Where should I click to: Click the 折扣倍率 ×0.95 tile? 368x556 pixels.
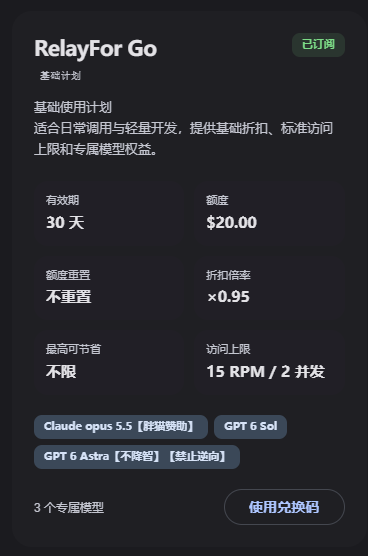tap(270, 288)
